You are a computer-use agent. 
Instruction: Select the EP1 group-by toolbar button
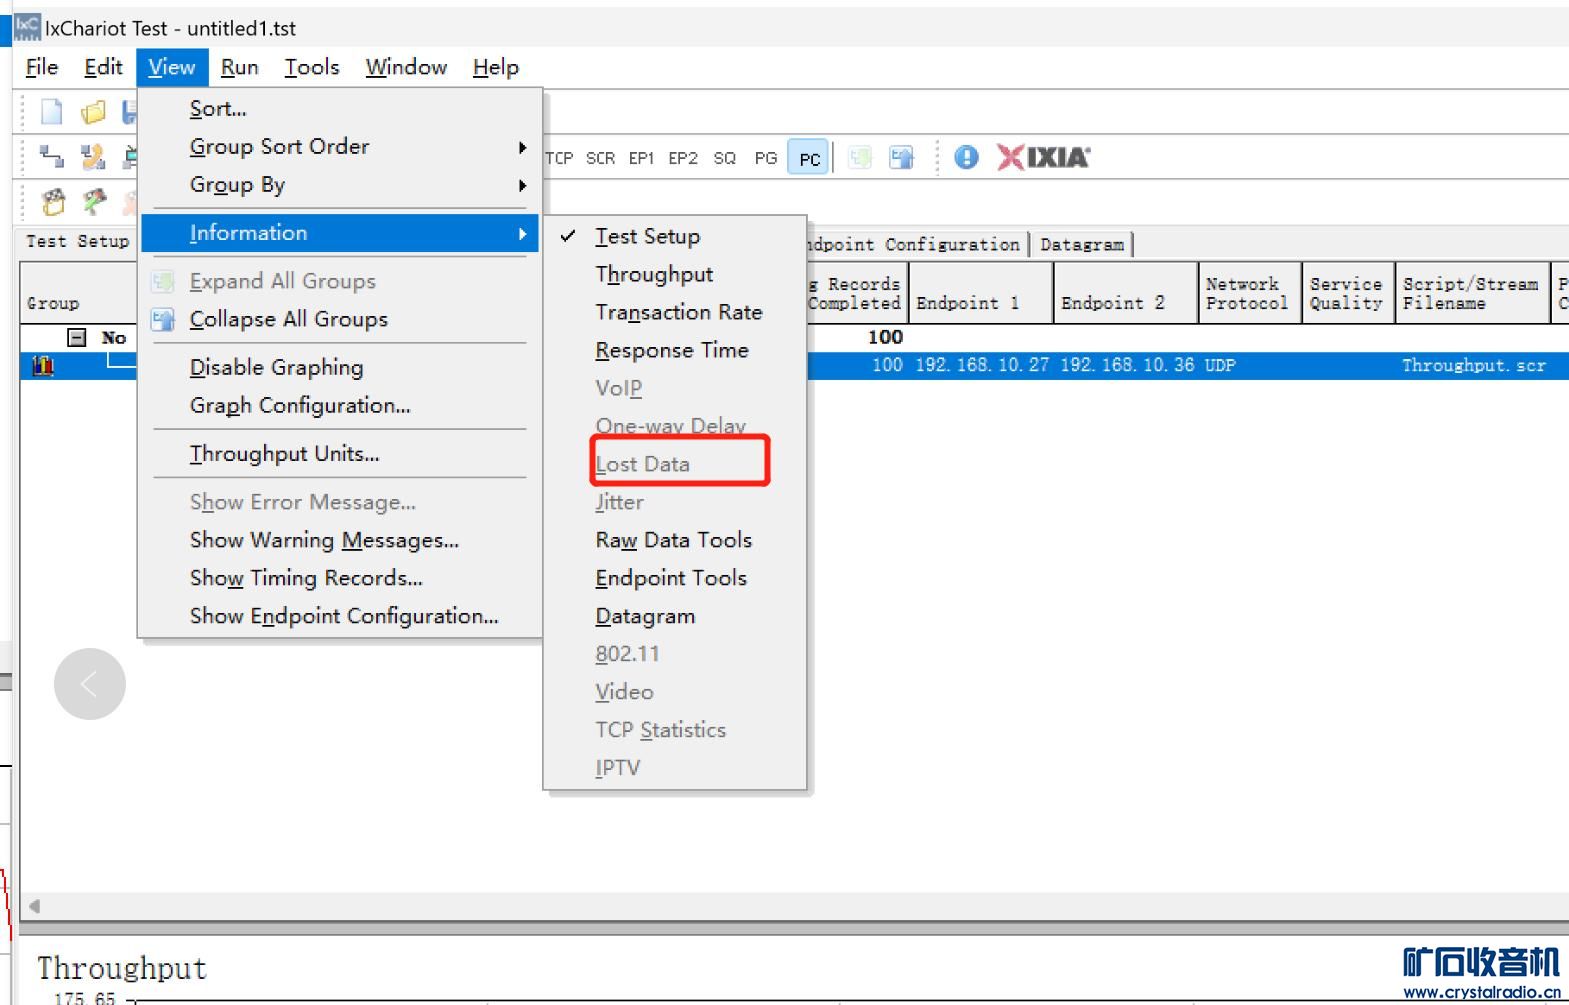click(x=641, y=158)
